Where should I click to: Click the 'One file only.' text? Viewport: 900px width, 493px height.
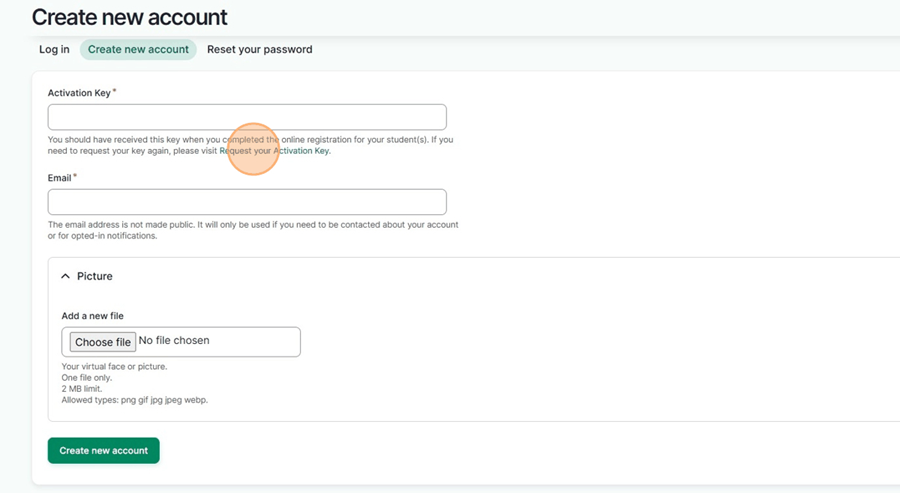[x=87, y=378]
